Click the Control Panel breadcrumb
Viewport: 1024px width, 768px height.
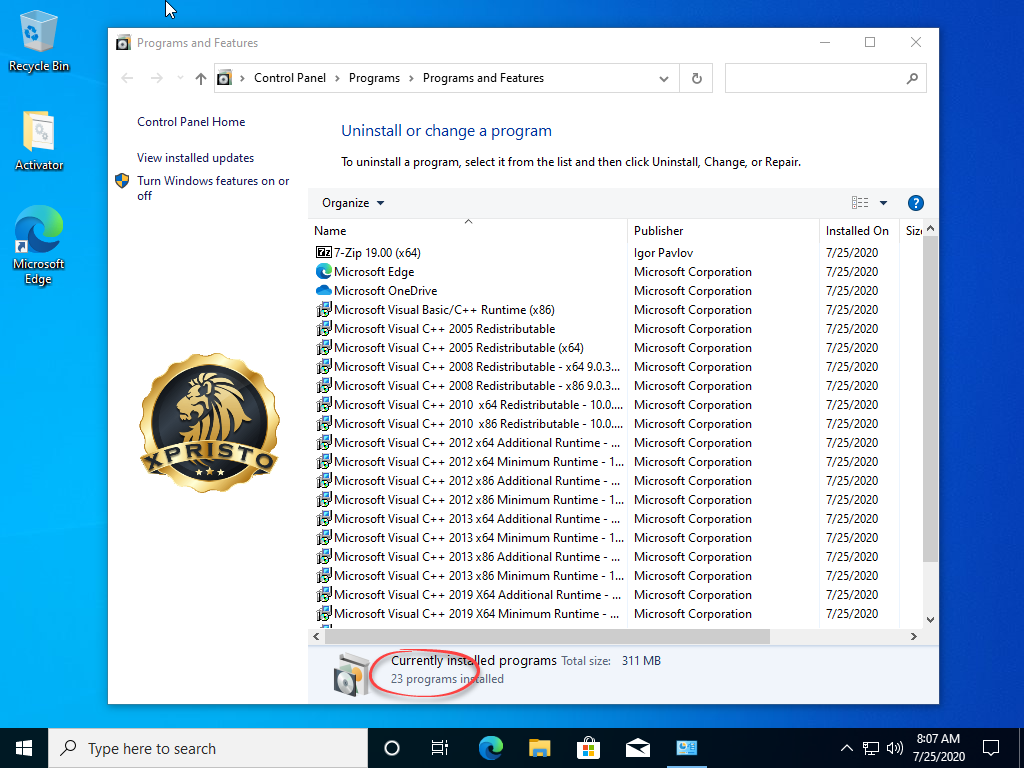coord(290,78)
